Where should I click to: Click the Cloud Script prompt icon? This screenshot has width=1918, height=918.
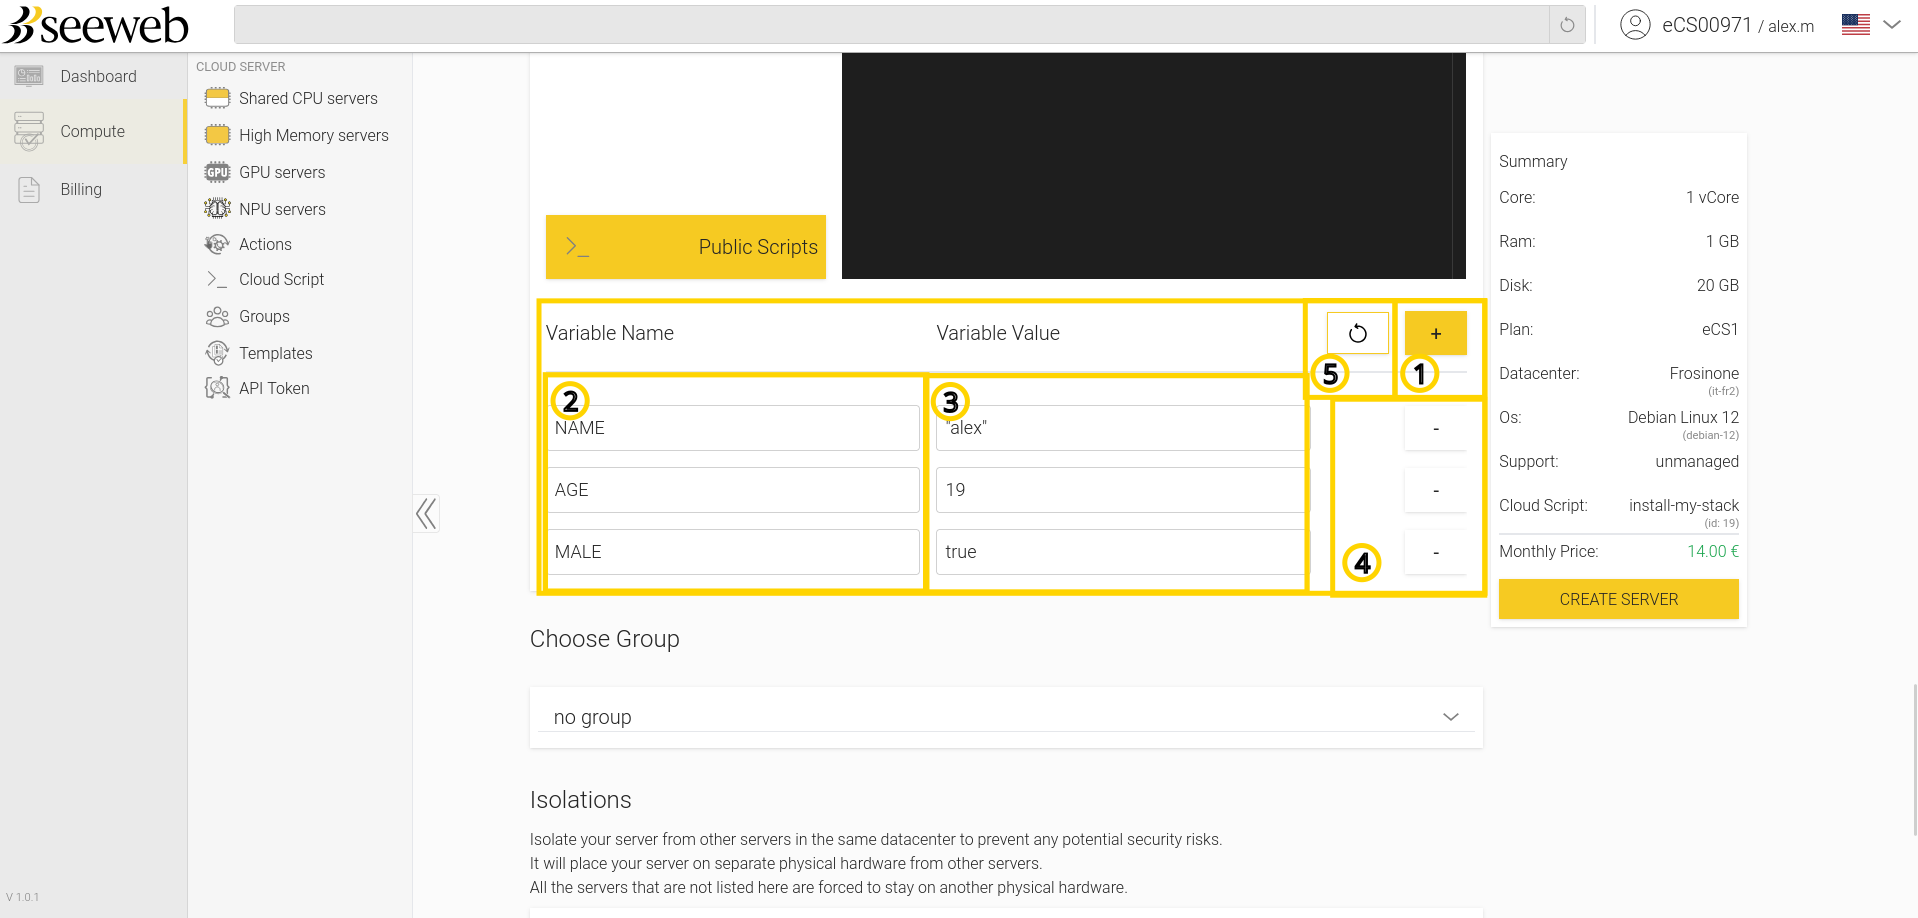pyautogui.click(x=217, y=279)
